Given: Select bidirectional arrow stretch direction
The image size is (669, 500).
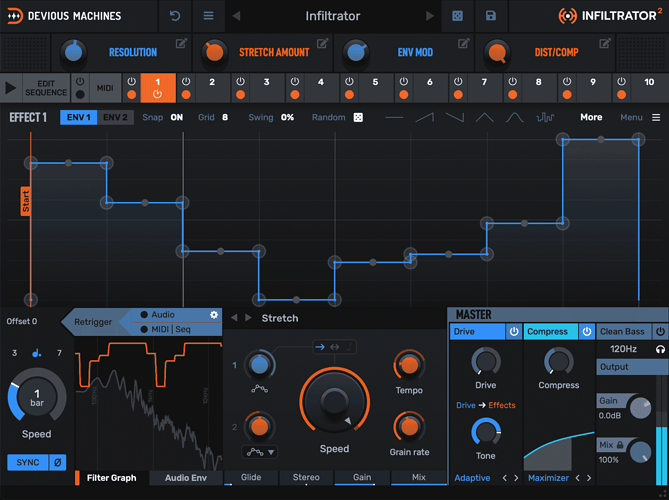Looking at the screenshot, I should click(x=335, y=347).
